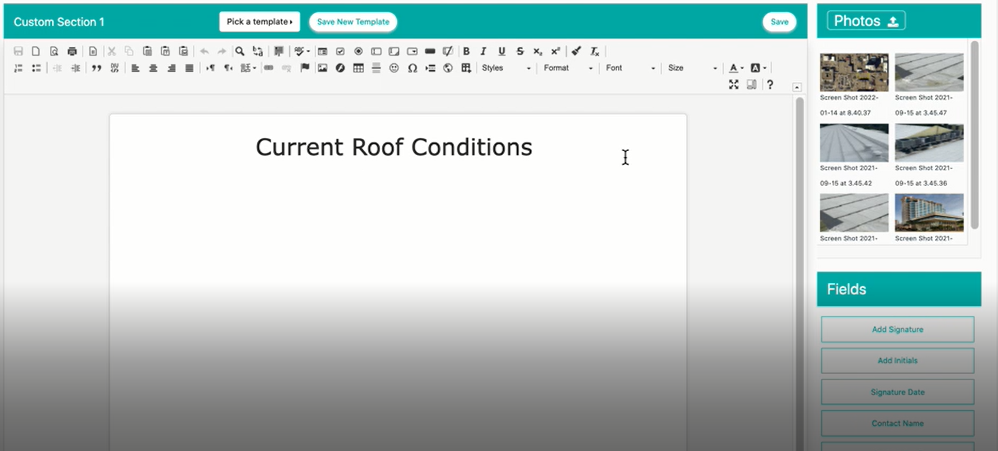Insert a horizontal line
998x451 pixels.
point(376,68)
